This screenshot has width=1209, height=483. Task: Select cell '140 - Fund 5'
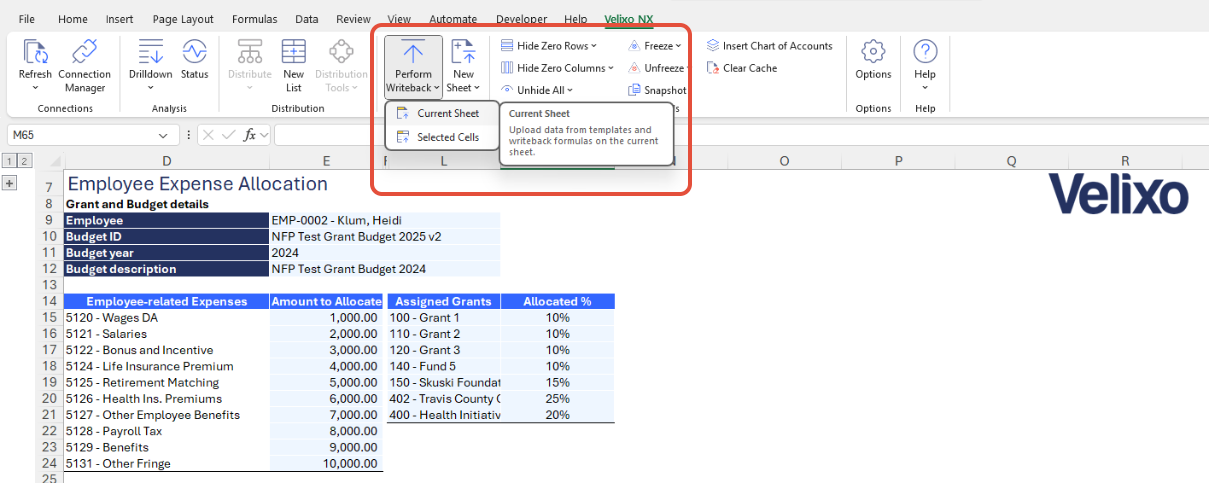[444, 366]
